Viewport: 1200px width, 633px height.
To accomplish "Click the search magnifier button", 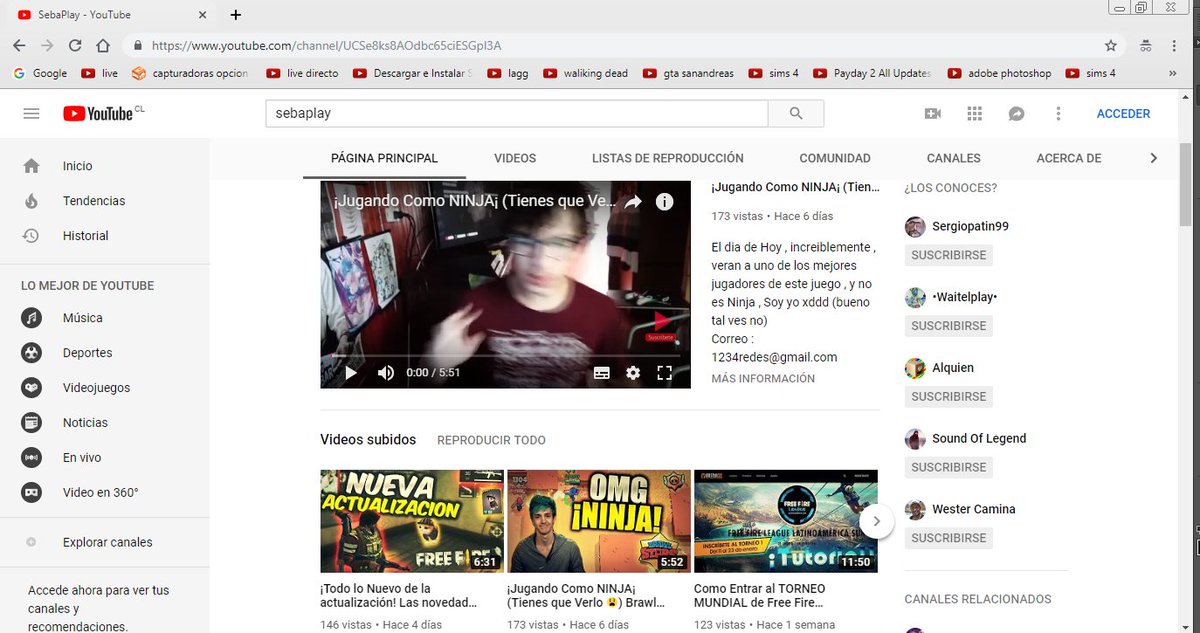I will tap(796, 114).
